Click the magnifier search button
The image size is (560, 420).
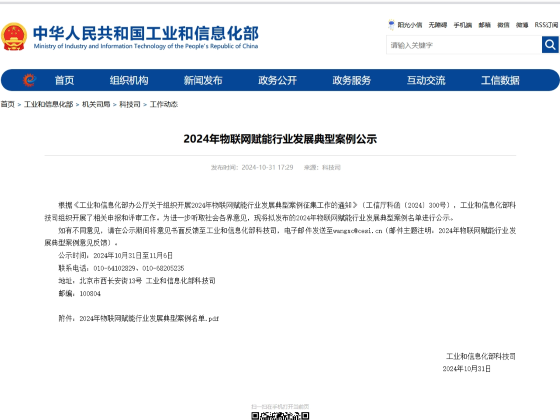click(550, 45)
